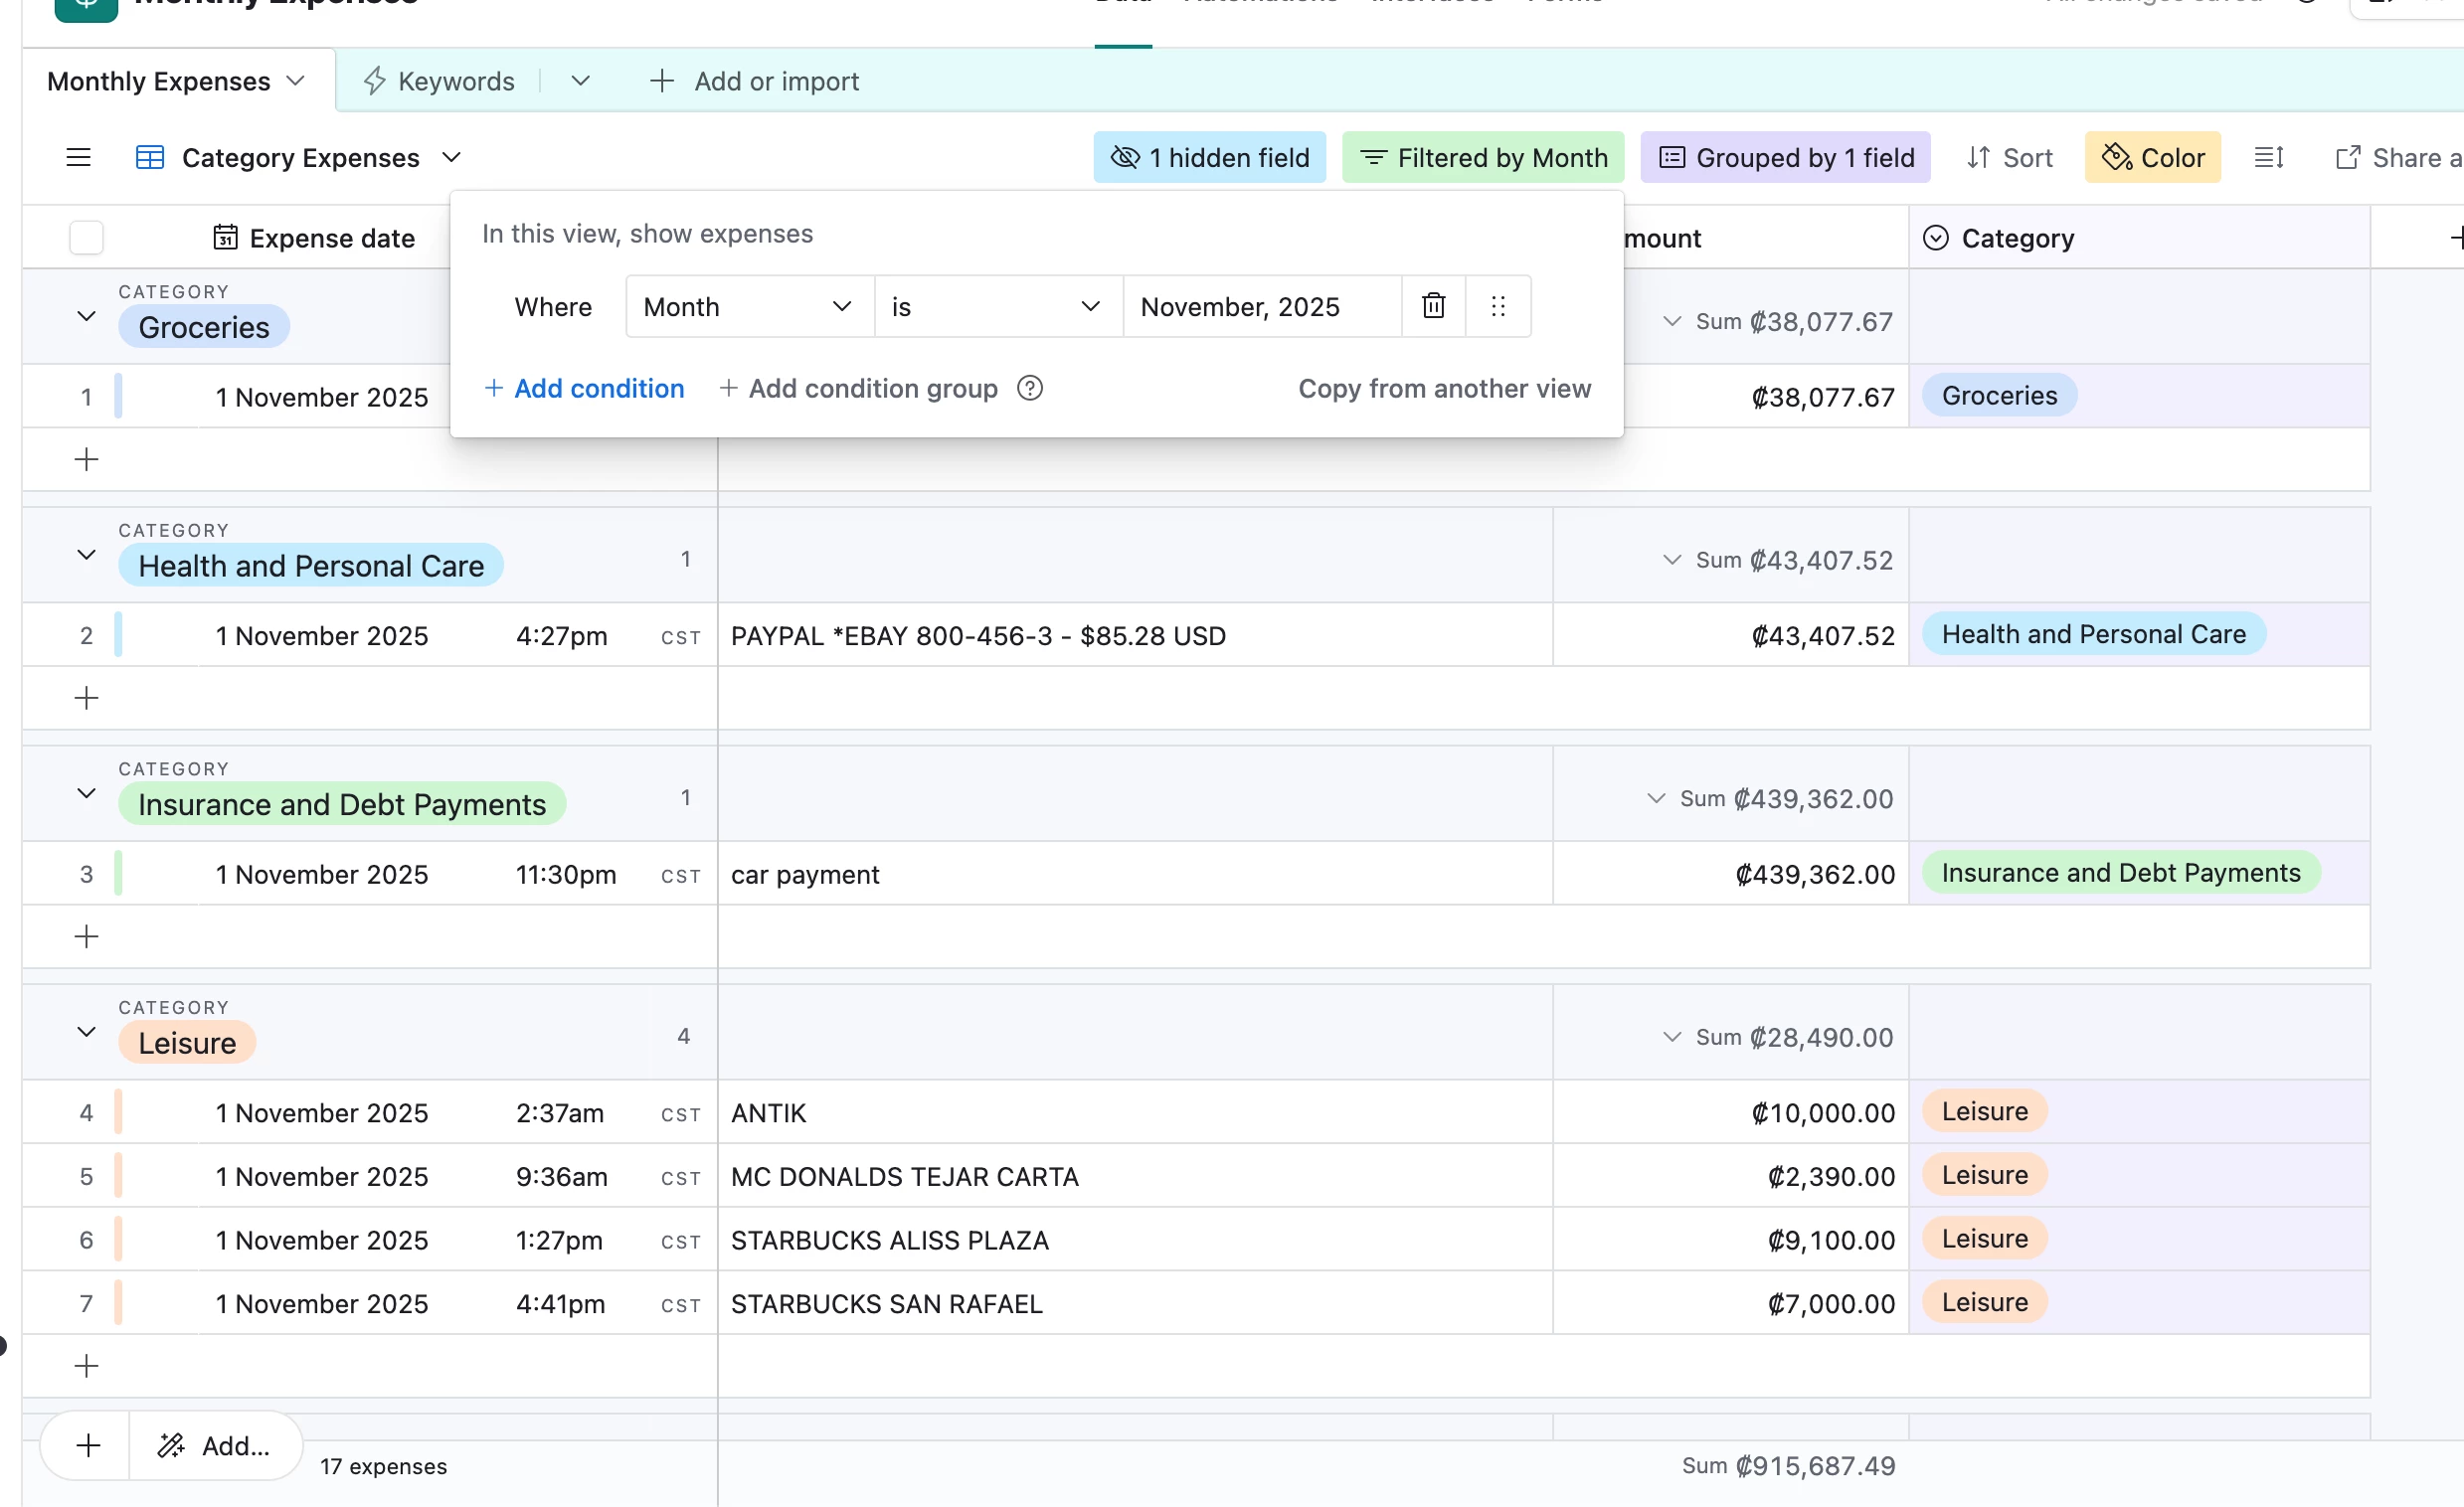Click the Add condition link

click(x=585, y=388)
